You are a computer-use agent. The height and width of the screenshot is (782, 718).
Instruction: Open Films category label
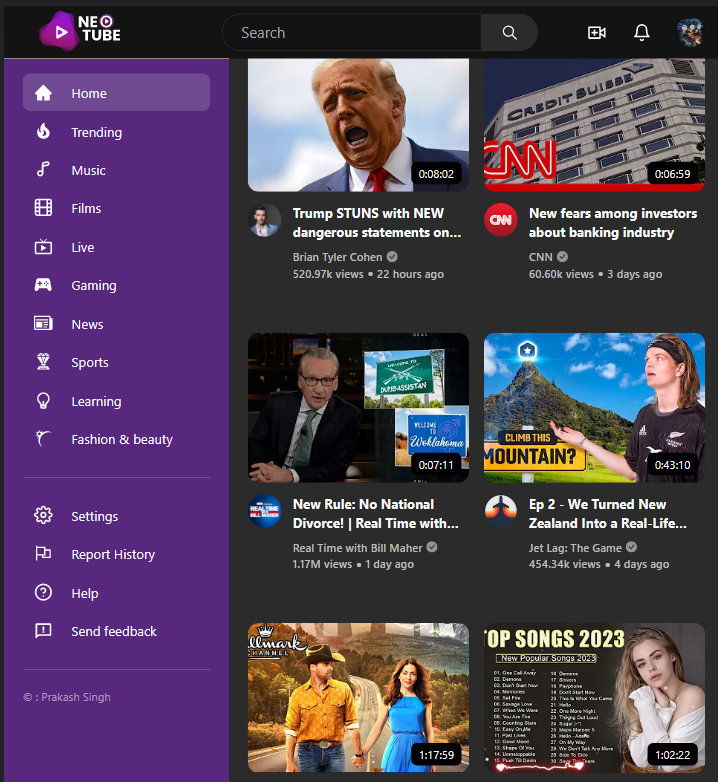86,208
